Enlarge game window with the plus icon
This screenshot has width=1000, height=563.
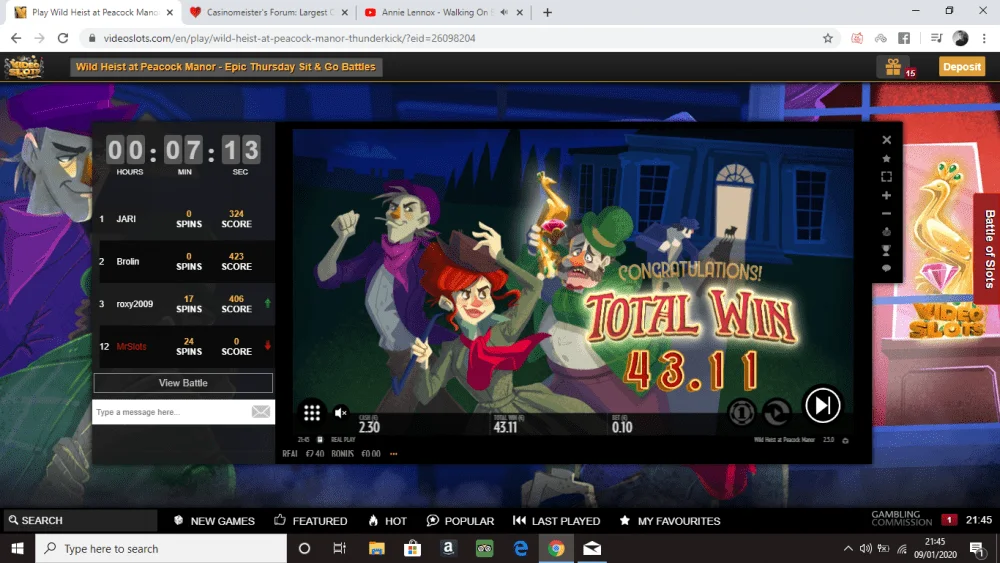886,195
